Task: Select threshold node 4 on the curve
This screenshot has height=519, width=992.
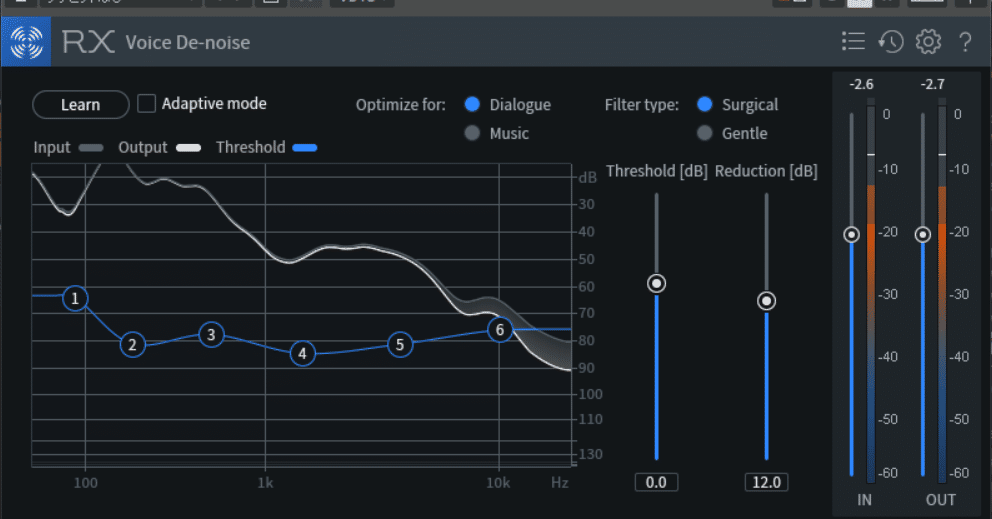Action: [302, 354]
